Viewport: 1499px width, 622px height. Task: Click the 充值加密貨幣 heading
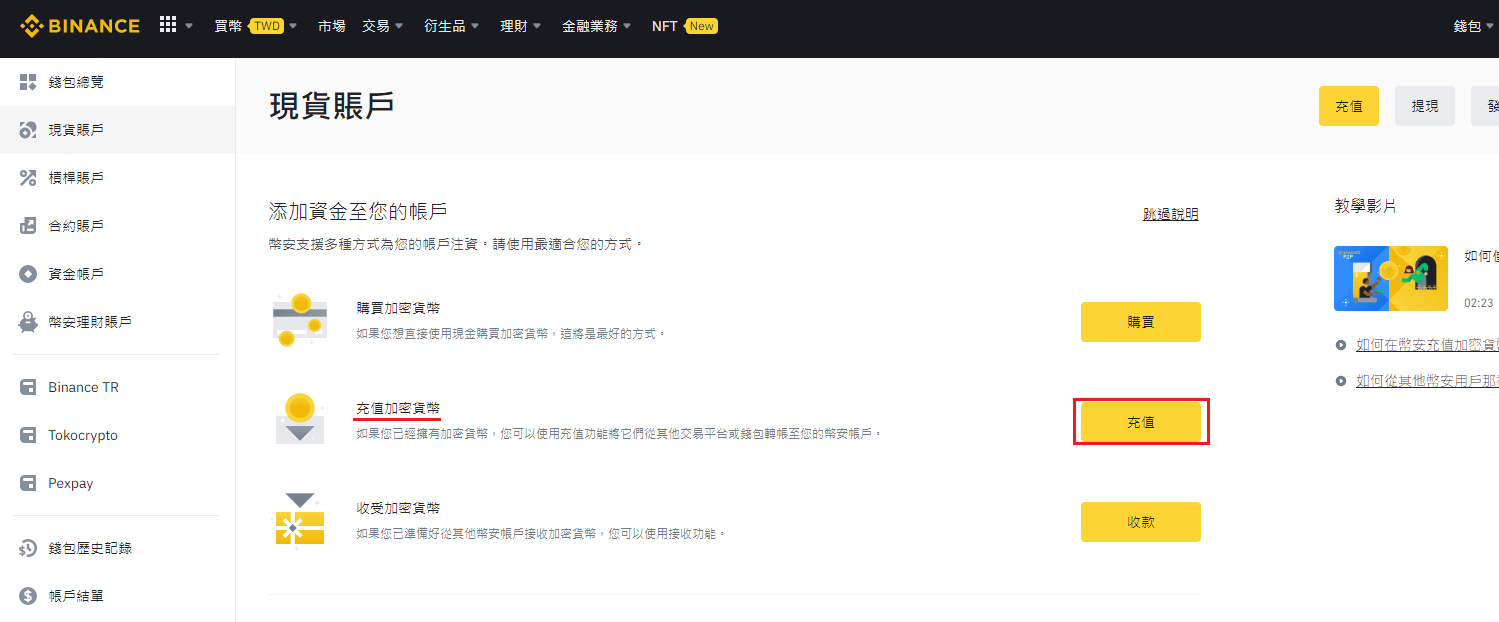pyautogui.click(x=398, y=408)
